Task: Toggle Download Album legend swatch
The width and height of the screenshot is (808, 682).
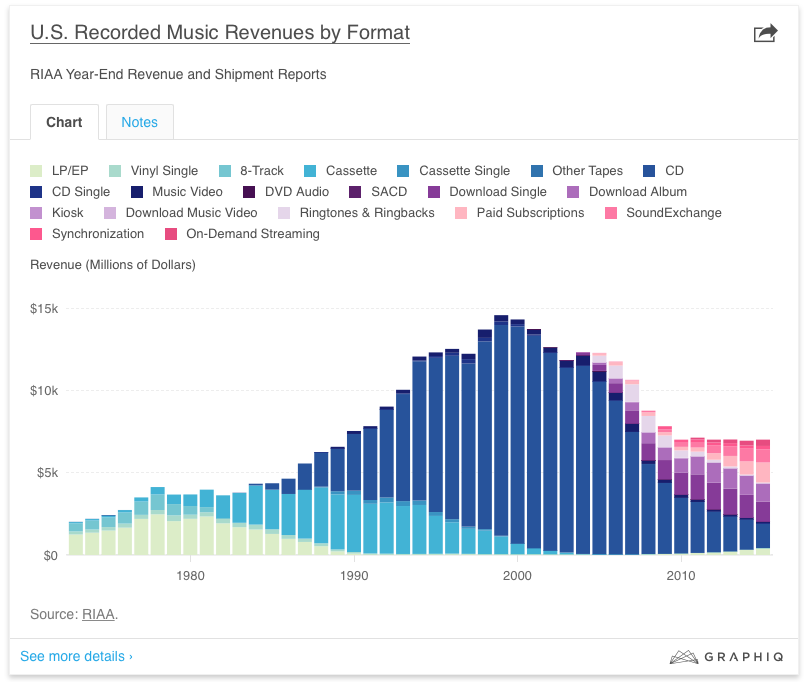Action: (x=573, y=192)
